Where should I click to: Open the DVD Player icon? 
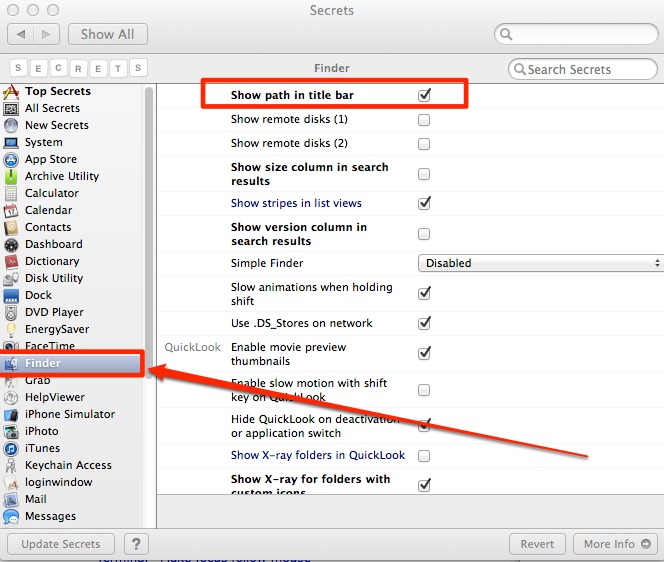[11, 313]
